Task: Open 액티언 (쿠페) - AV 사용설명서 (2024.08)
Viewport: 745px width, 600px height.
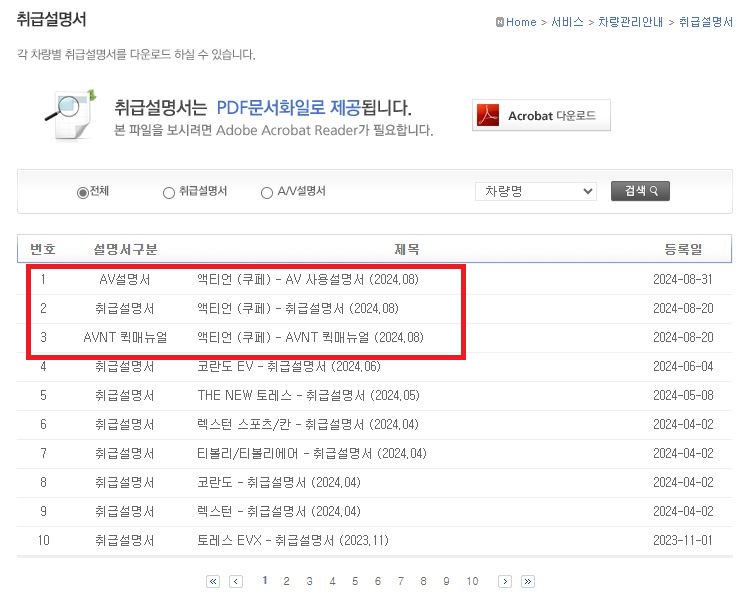Action: 308,279
